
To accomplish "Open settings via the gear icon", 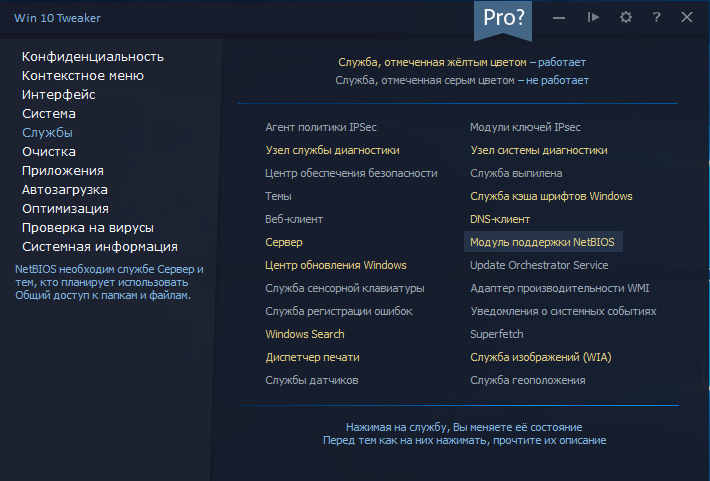I will point(626,18).
